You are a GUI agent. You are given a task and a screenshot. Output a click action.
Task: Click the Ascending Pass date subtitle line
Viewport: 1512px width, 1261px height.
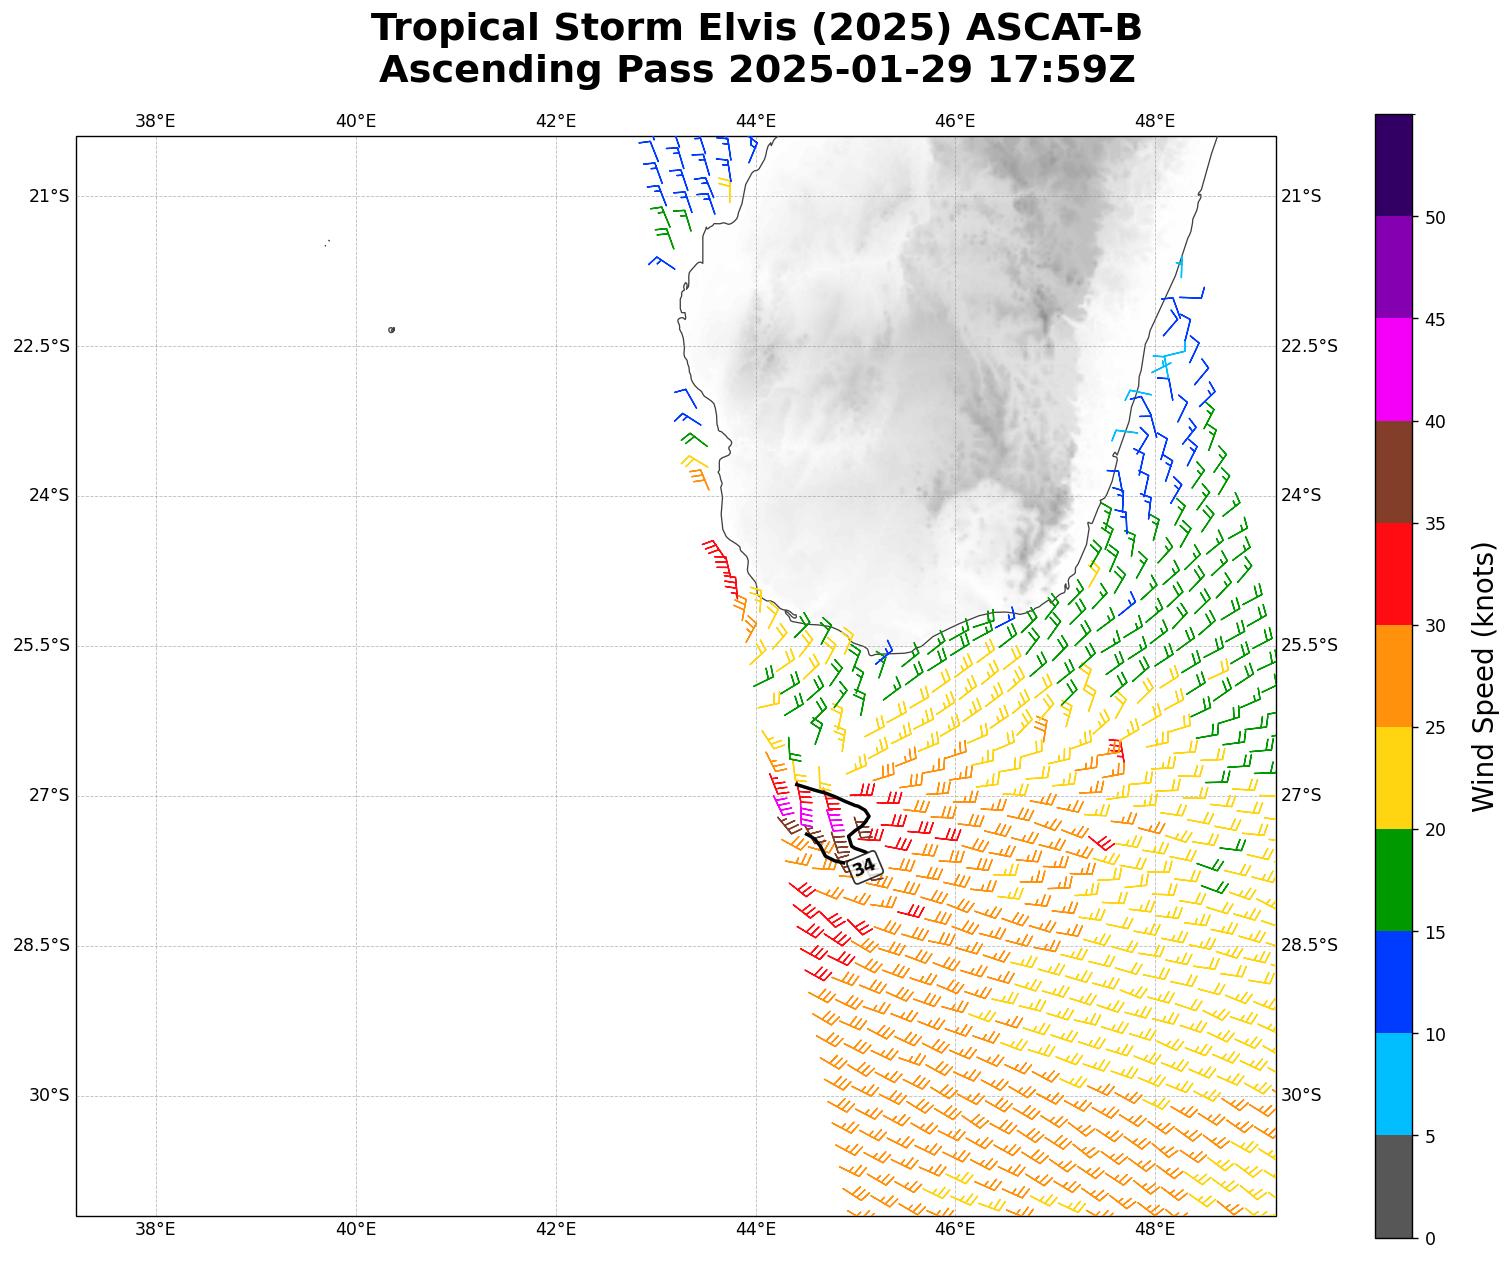point(756,70)
